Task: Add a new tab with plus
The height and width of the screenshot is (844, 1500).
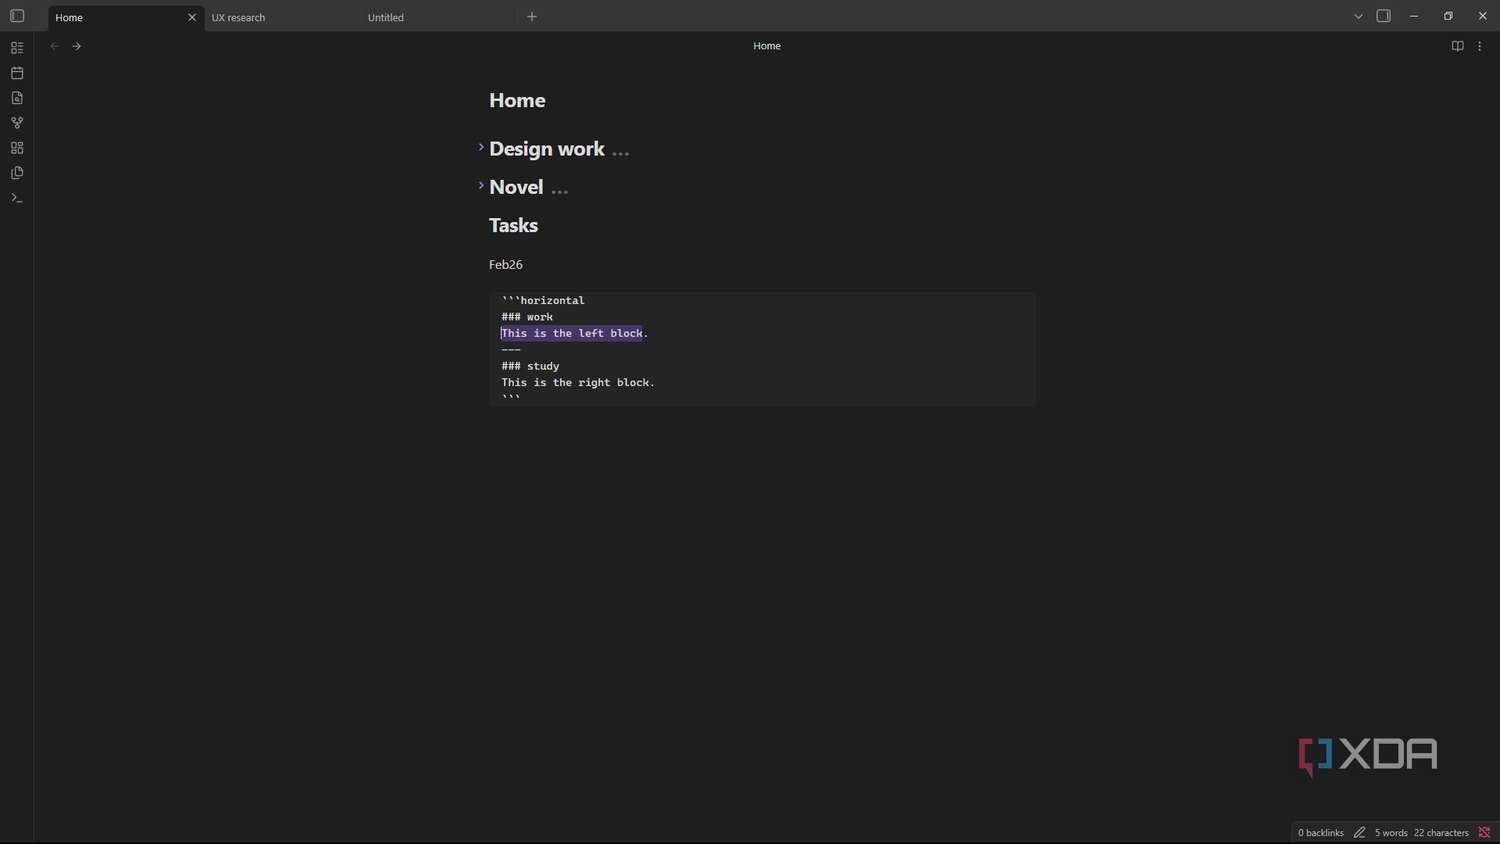Action: [x=532, y=17]
